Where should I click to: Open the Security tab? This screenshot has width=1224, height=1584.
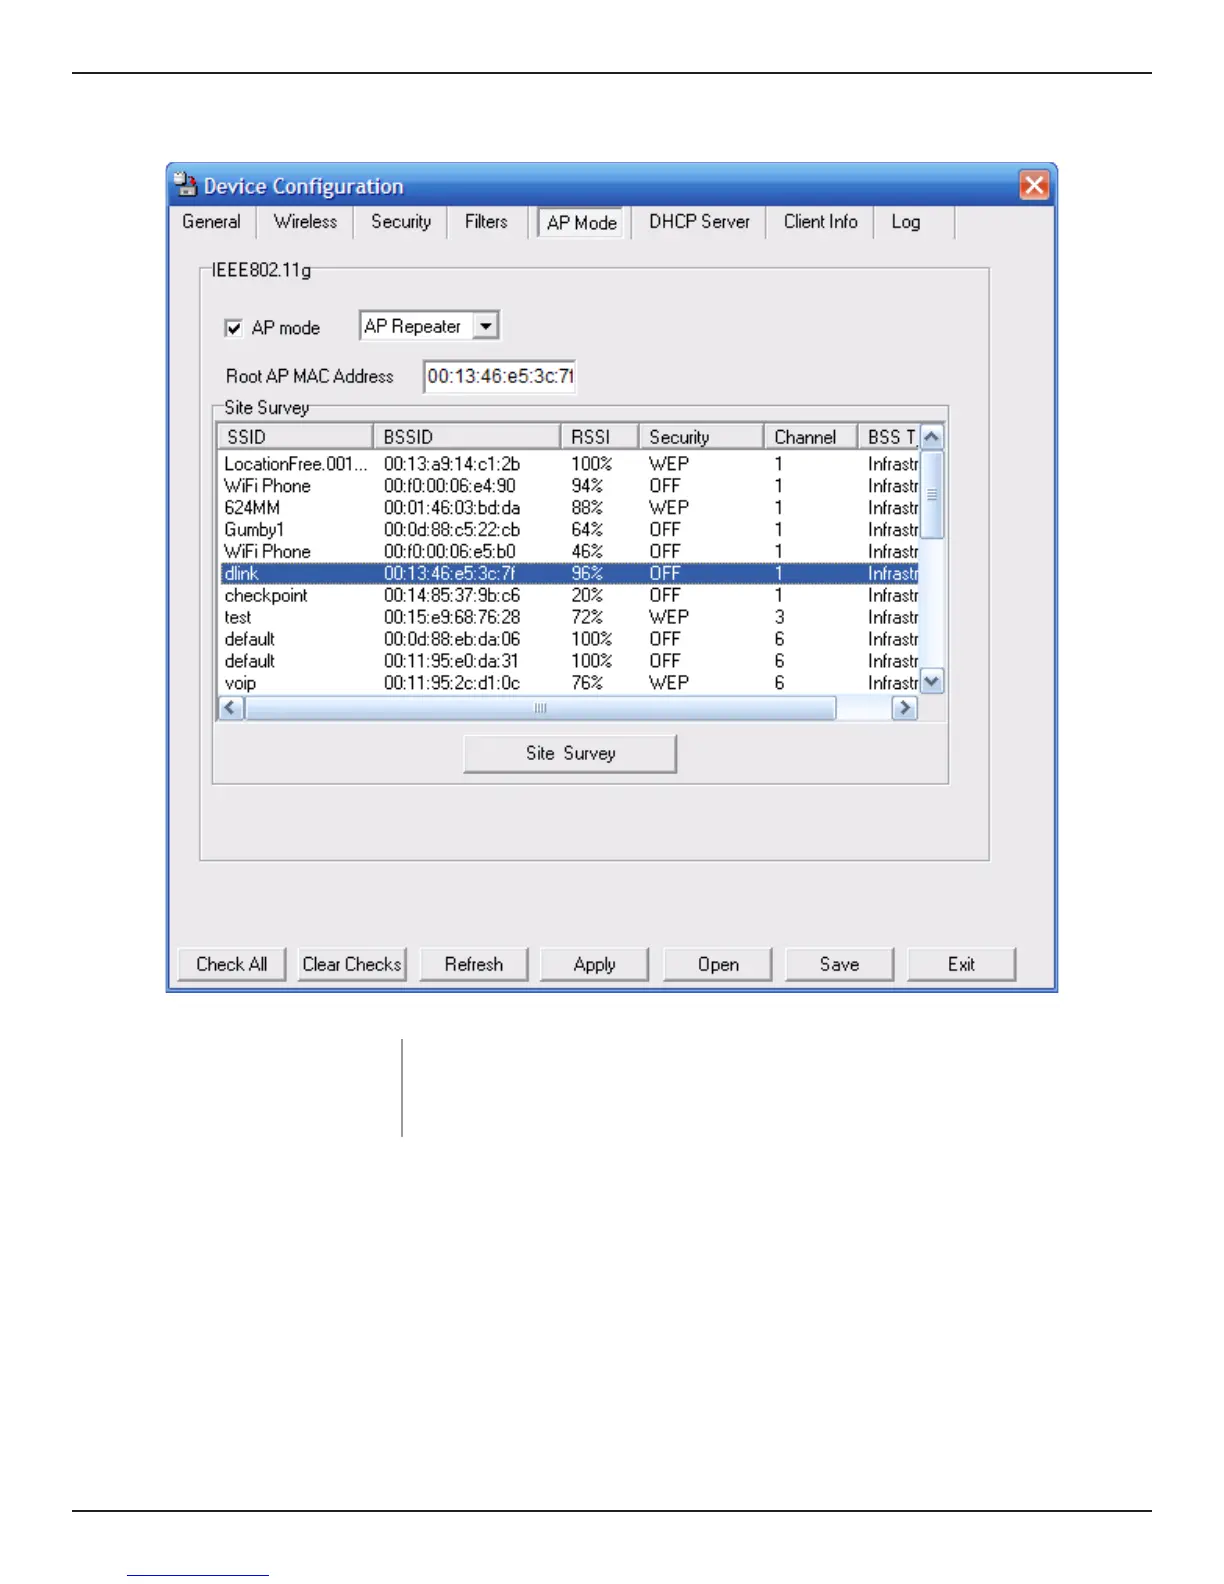point(401,222)
